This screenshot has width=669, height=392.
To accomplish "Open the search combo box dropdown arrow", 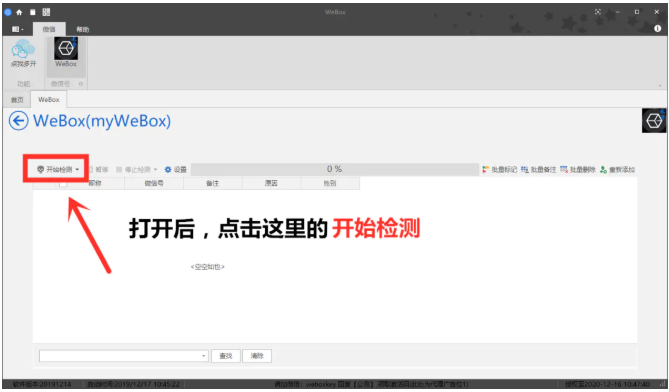I will point(204,356).
